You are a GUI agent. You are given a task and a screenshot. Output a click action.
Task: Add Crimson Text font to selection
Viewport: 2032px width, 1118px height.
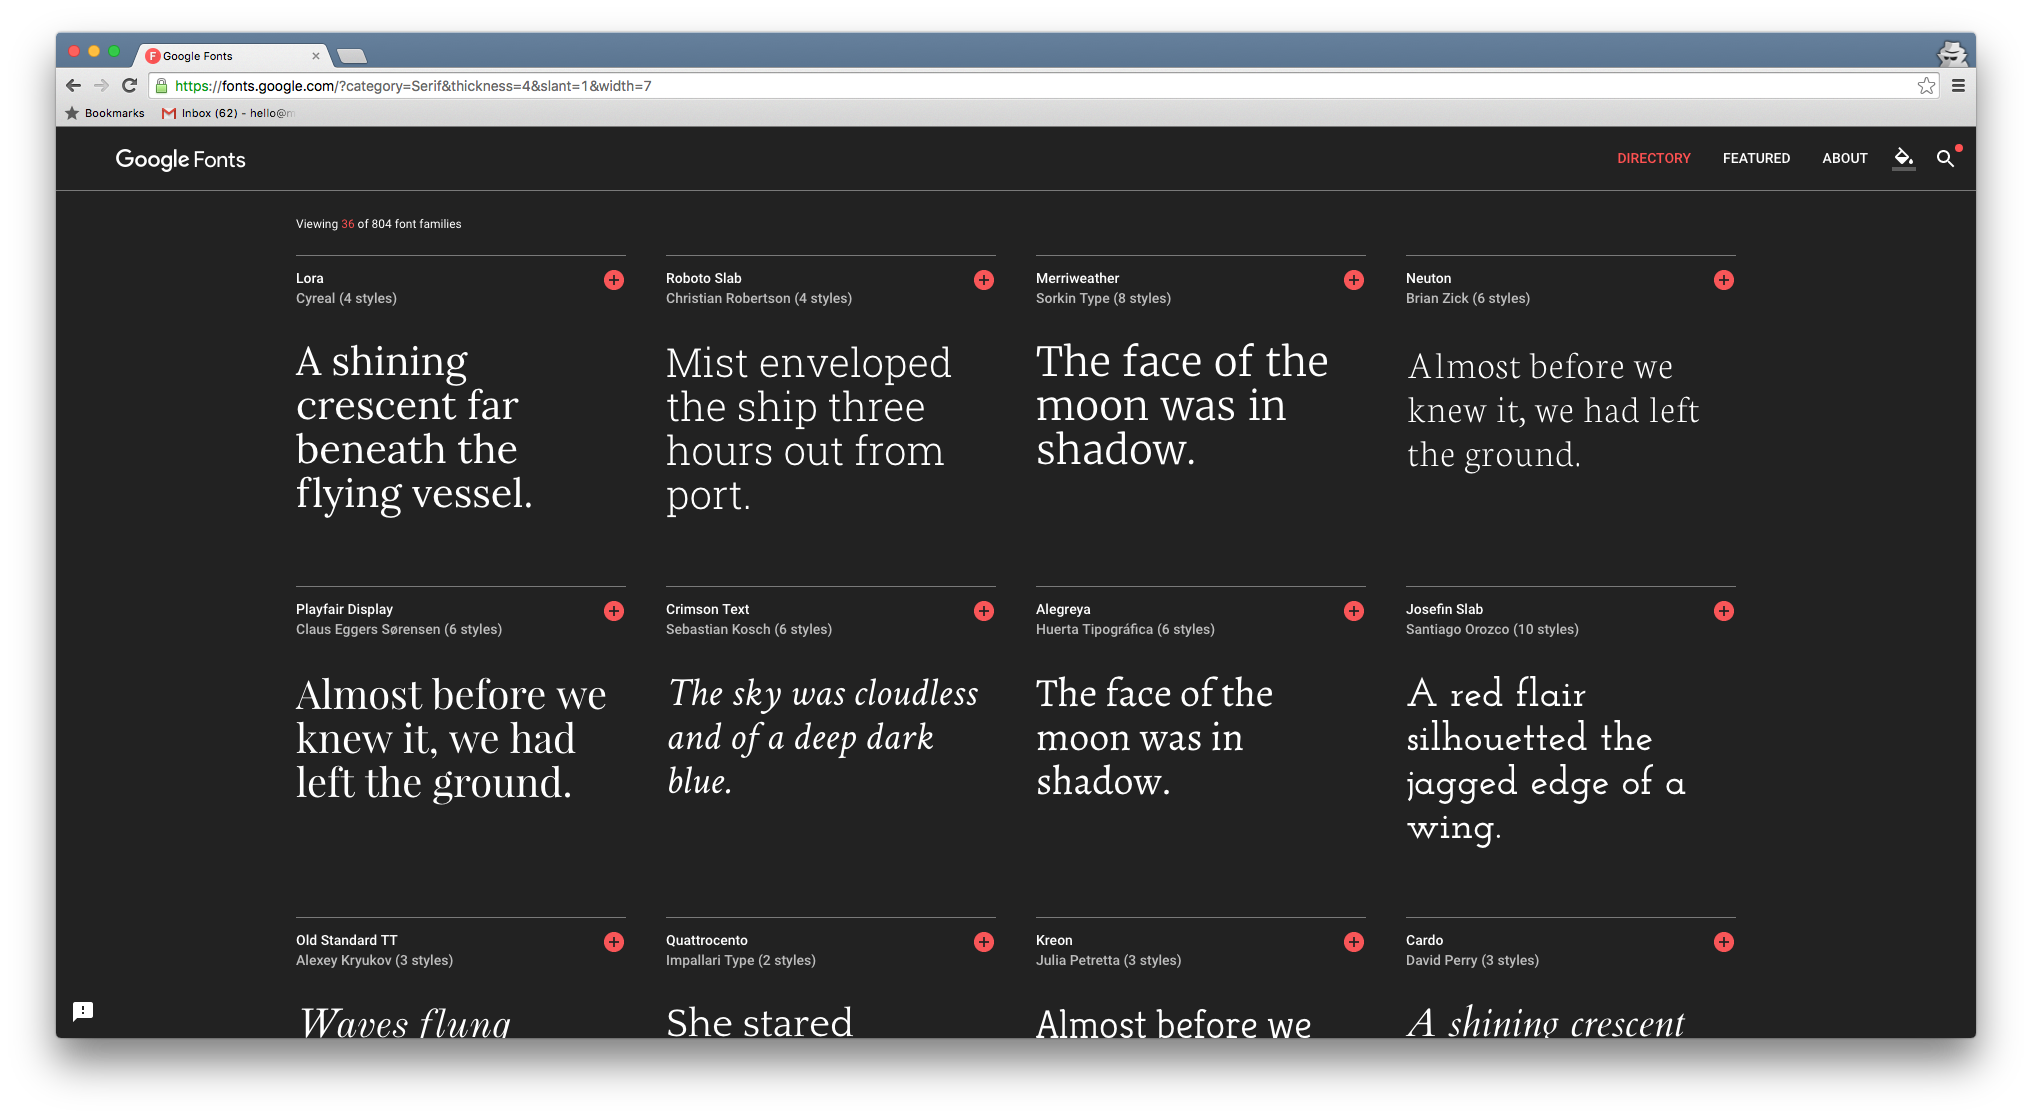pos(984,611)
